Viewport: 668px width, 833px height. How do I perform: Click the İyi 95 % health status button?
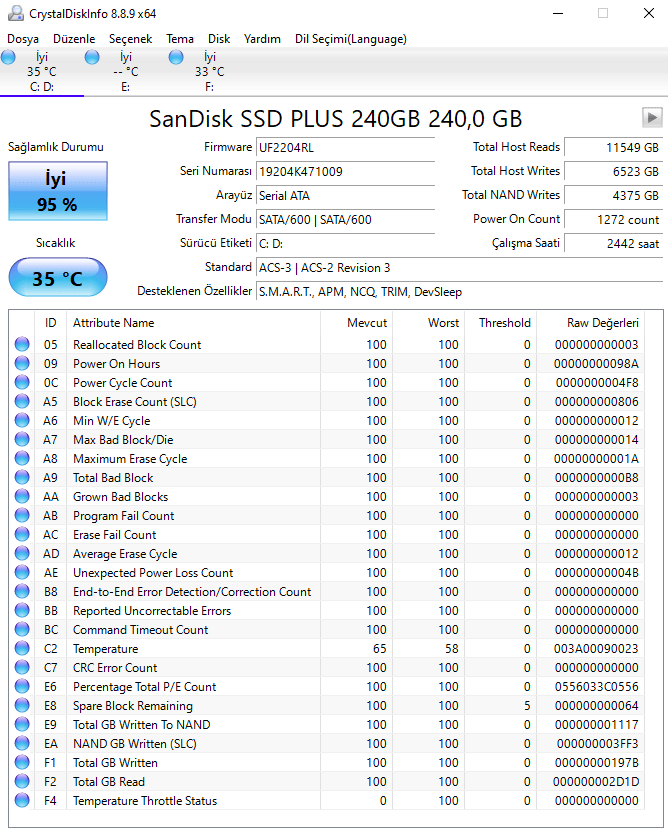(x=57, y=191)
